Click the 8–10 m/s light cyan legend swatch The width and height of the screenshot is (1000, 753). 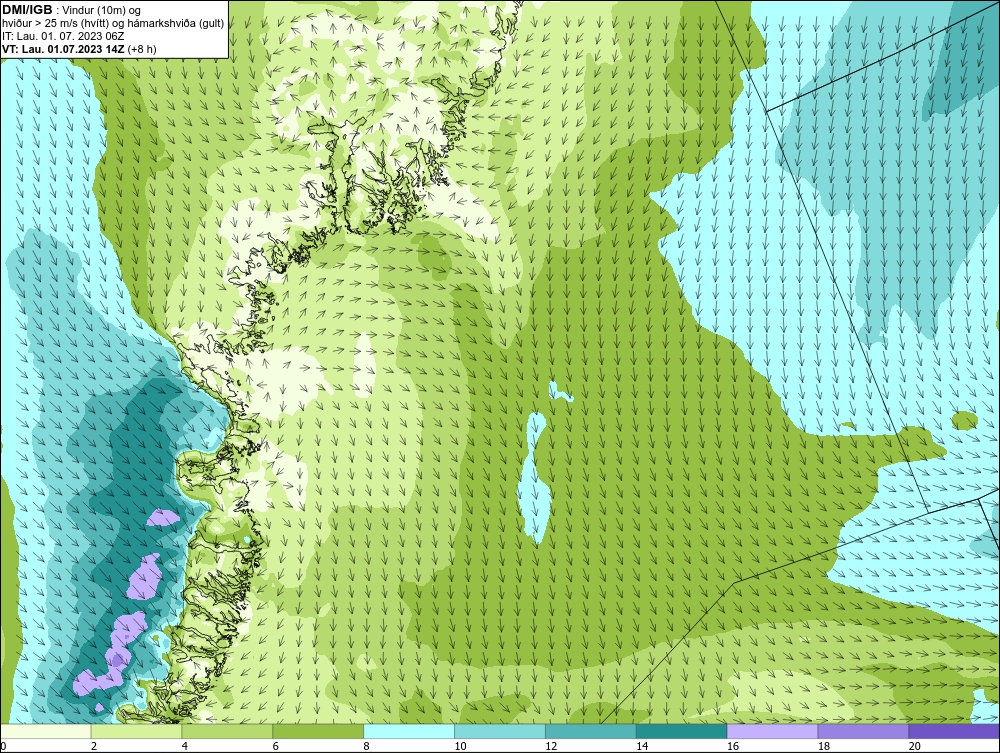(x=409, y=731)
